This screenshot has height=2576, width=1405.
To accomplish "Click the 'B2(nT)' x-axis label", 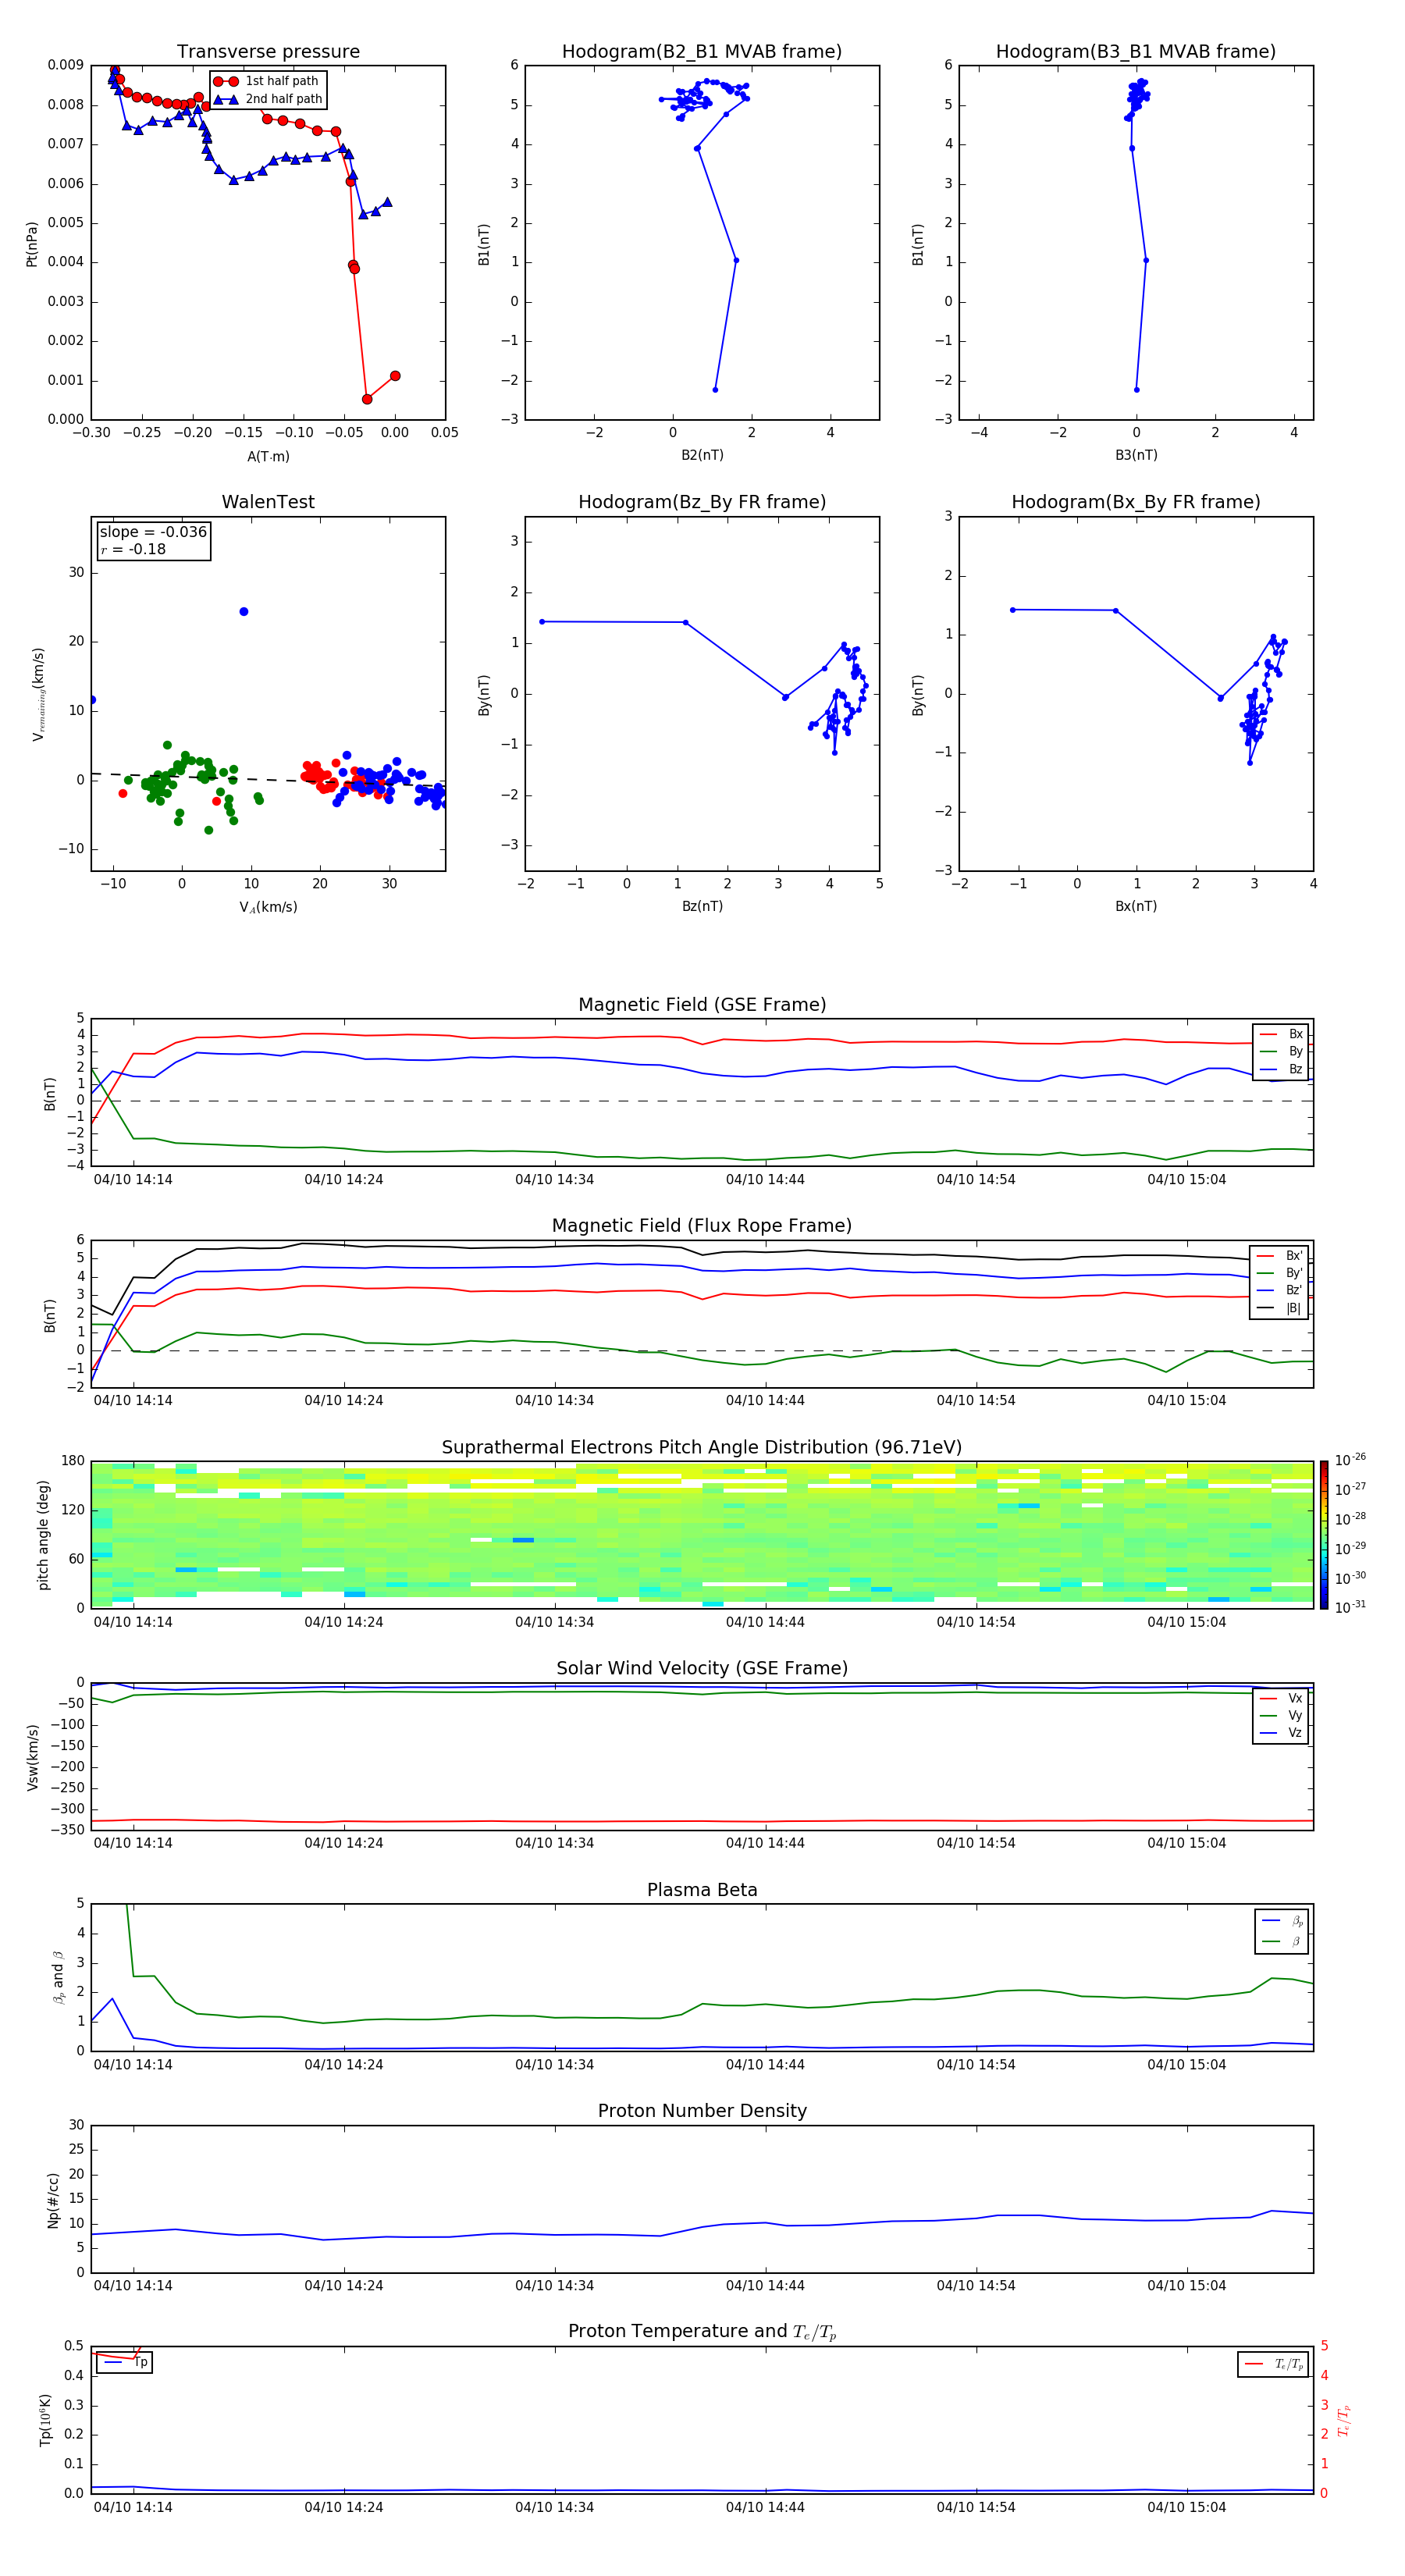I will point(702,455).
